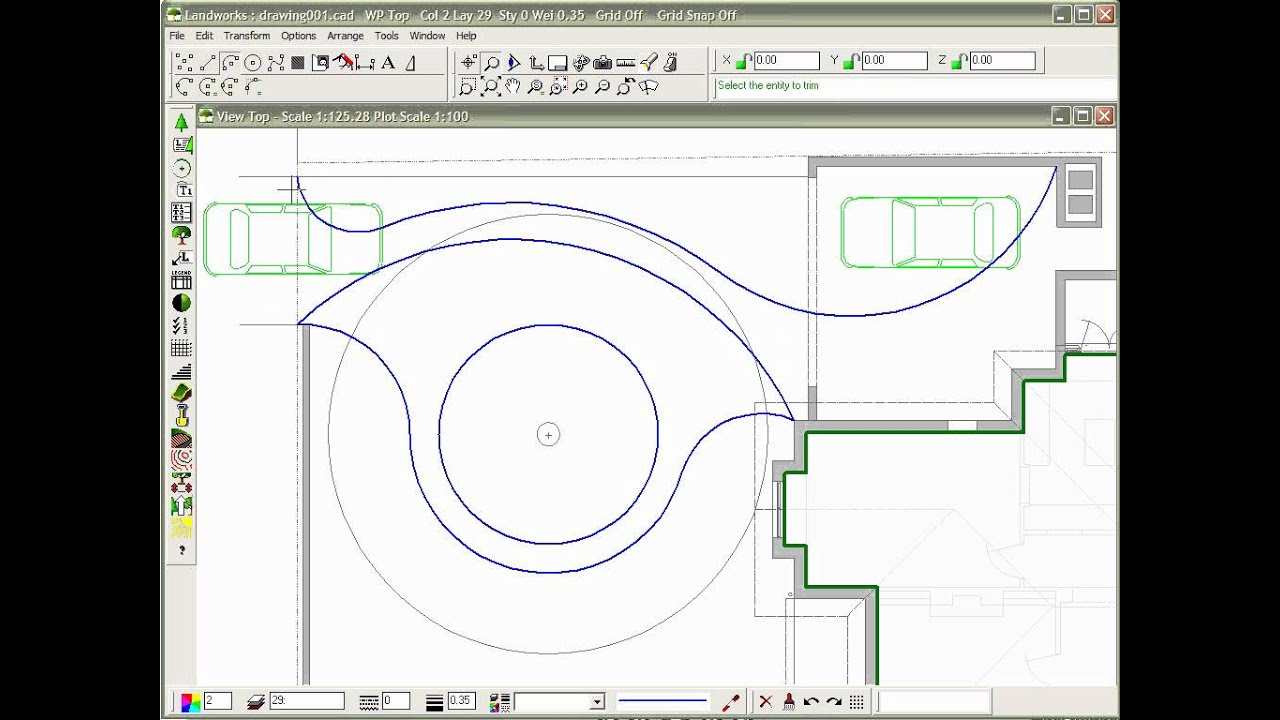Toggle the Y coordinate lock padlock

click(x=849, y=60)
